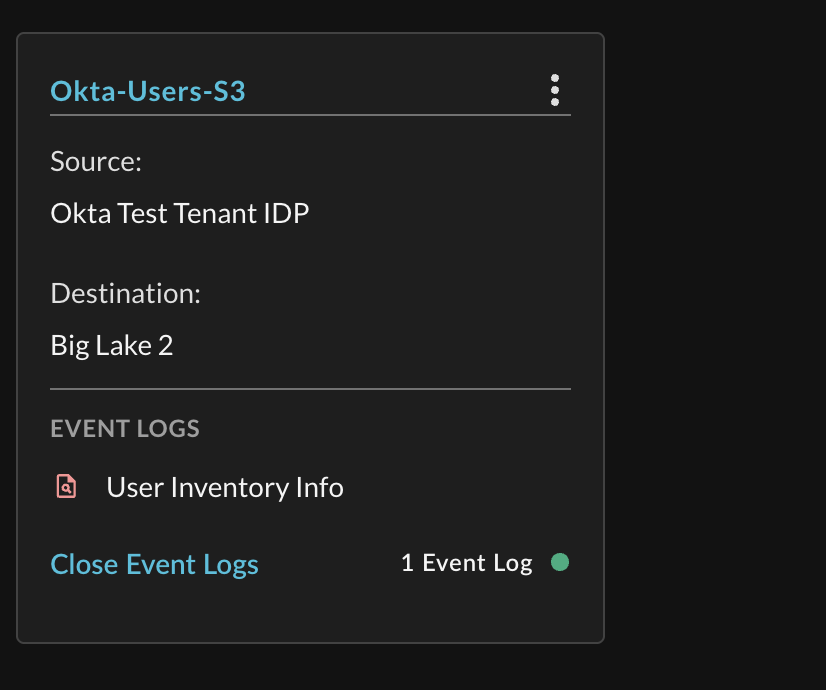Click the 1 Event Log counter
The image size is (826, 690).
(x=467, y=563)
